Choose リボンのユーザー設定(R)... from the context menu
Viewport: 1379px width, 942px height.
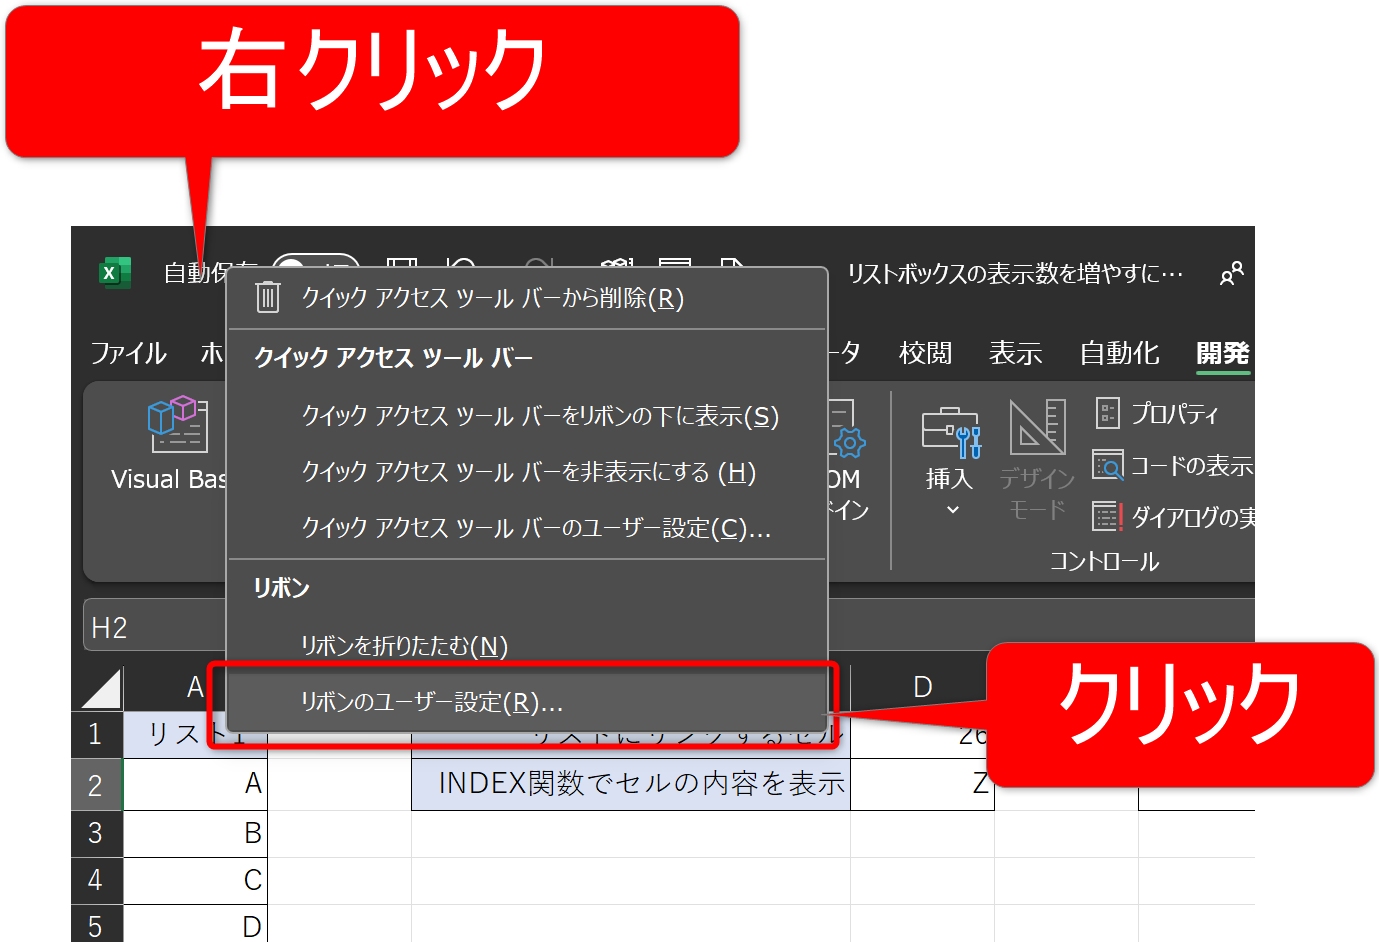coord(432,702)
